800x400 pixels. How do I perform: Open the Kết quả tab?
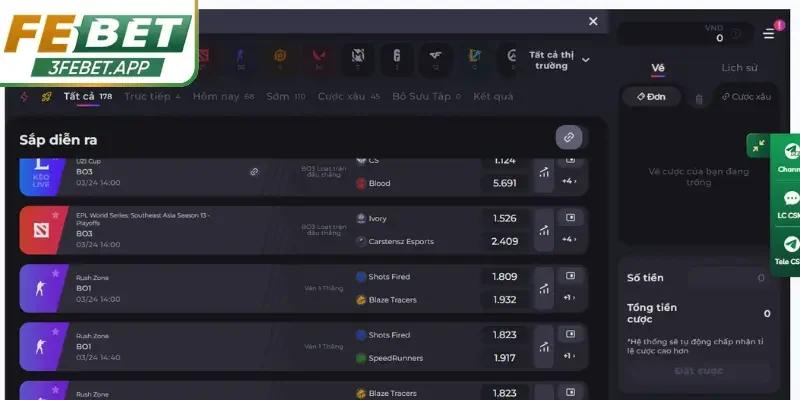click(x=493, y=96)
